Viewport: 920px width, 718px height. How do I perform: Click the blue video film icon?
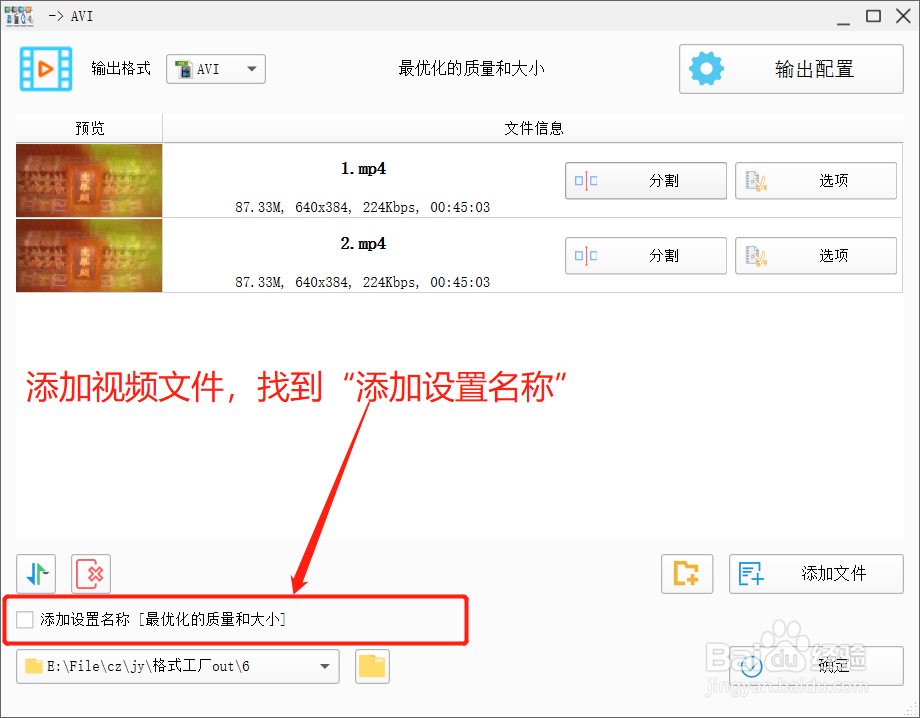(x=46, y=69)
